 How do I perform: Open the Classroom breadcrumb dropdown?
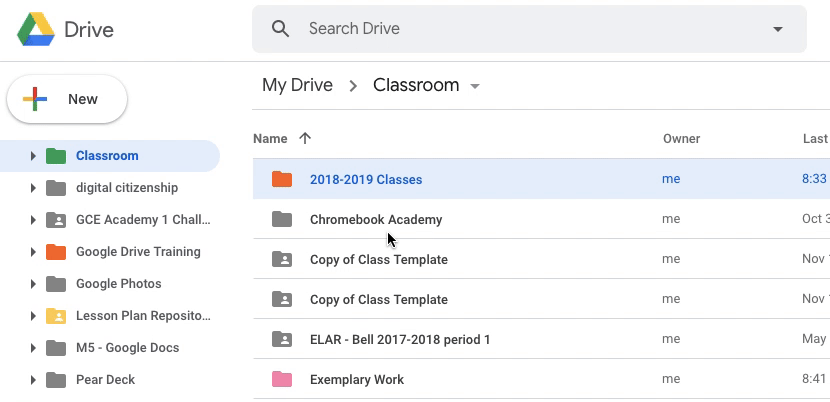pos(475,86)
